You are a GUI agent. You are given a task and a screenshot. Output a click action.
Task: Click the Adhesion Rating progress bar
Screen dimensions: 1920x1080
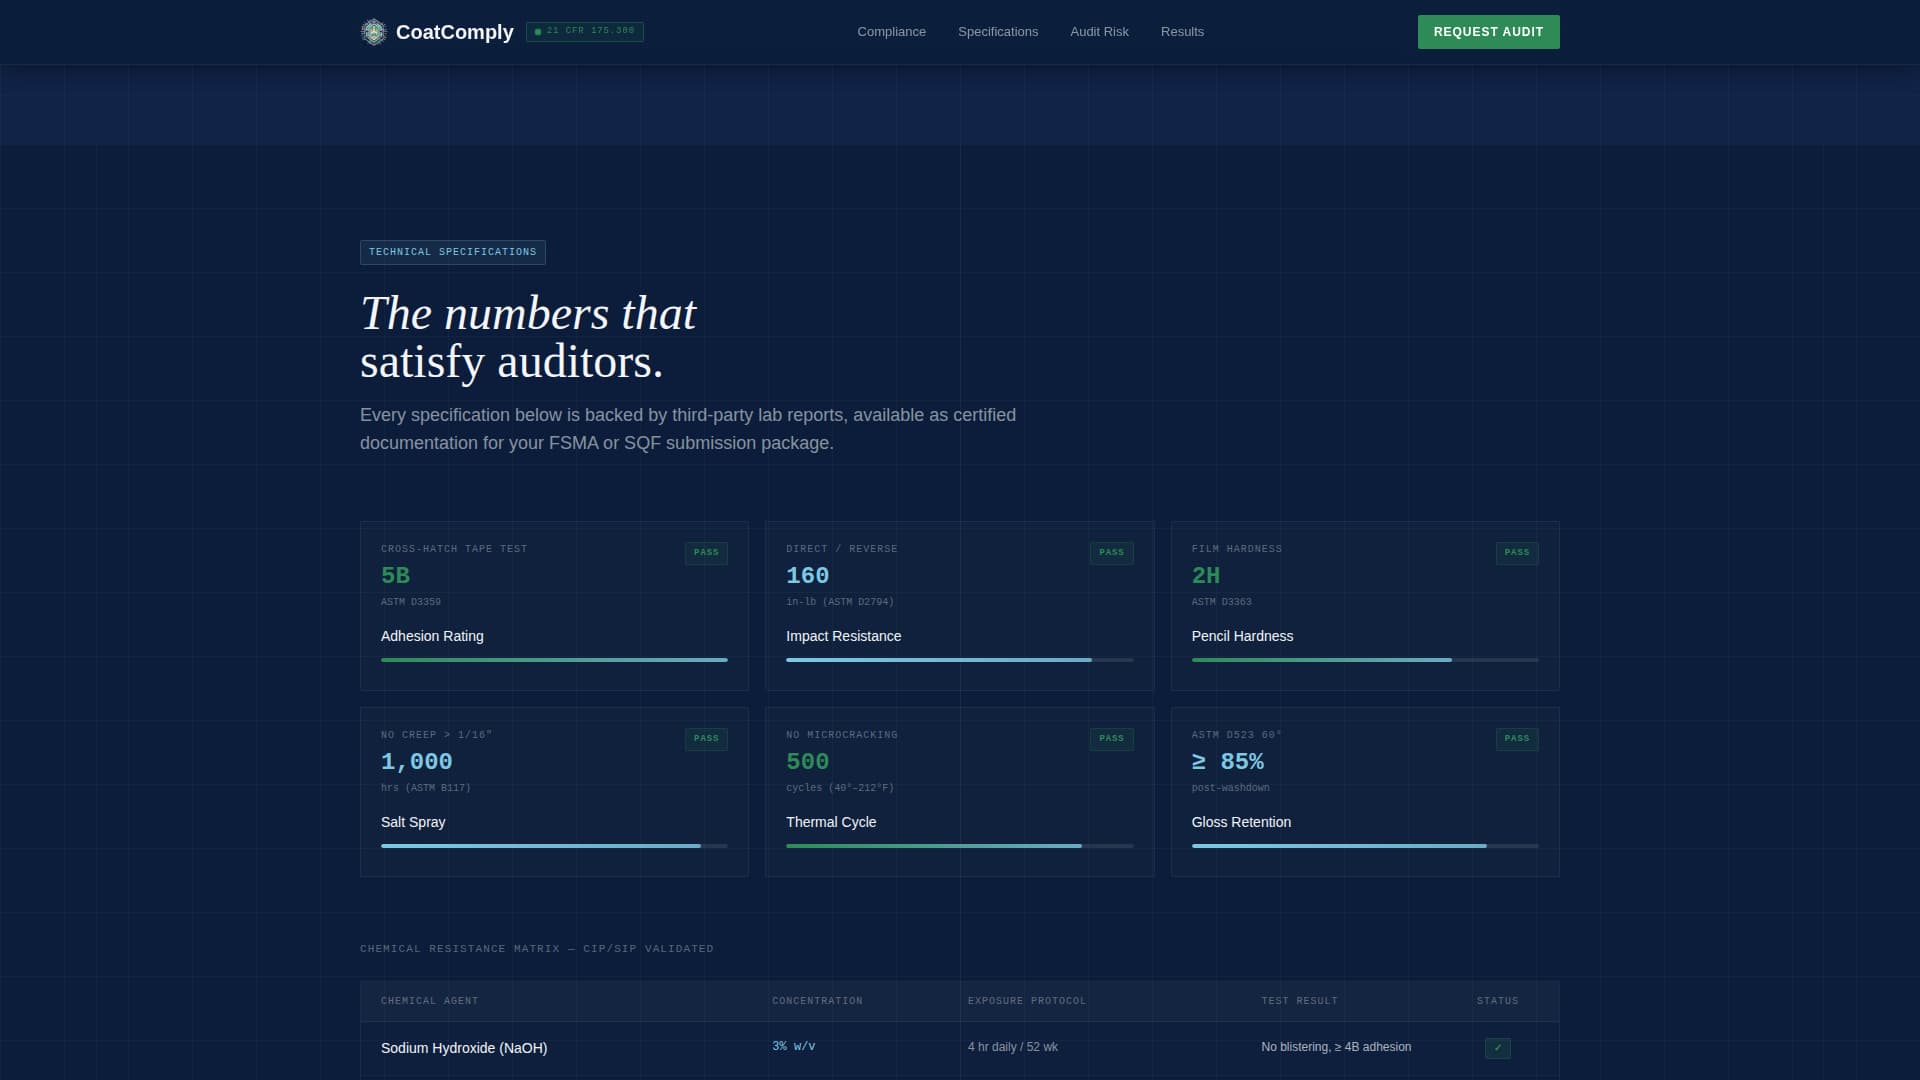554,660
